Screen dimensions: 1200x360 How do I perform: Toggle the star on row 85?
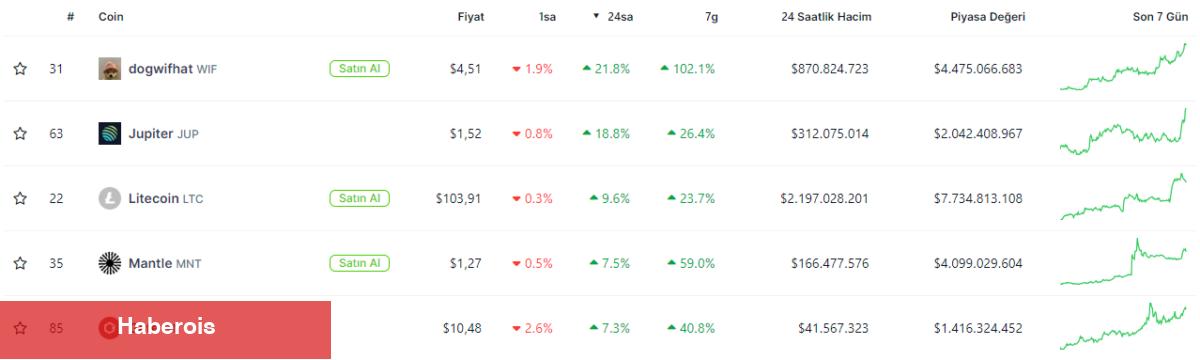(20, 328)
